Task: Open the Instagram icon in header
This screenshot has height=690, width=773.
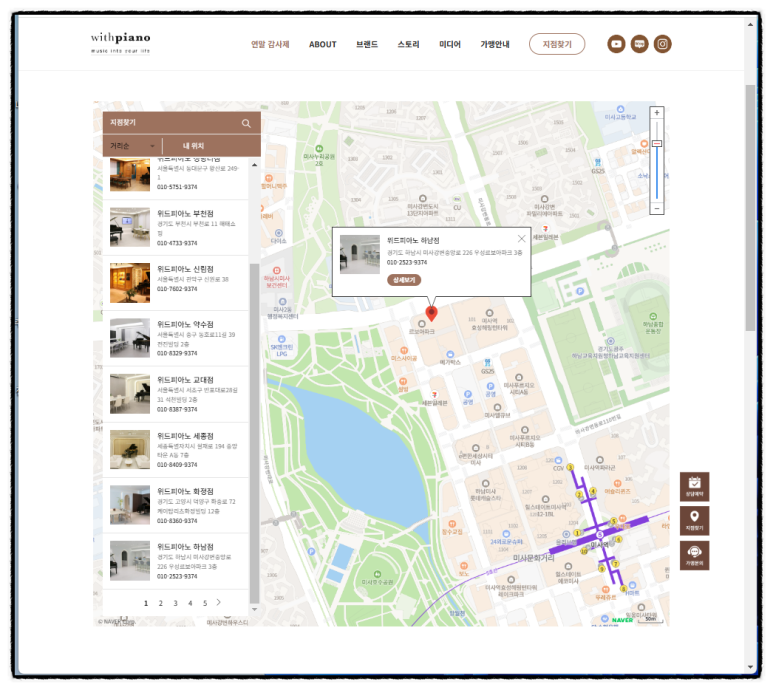Action: [663, 44]
